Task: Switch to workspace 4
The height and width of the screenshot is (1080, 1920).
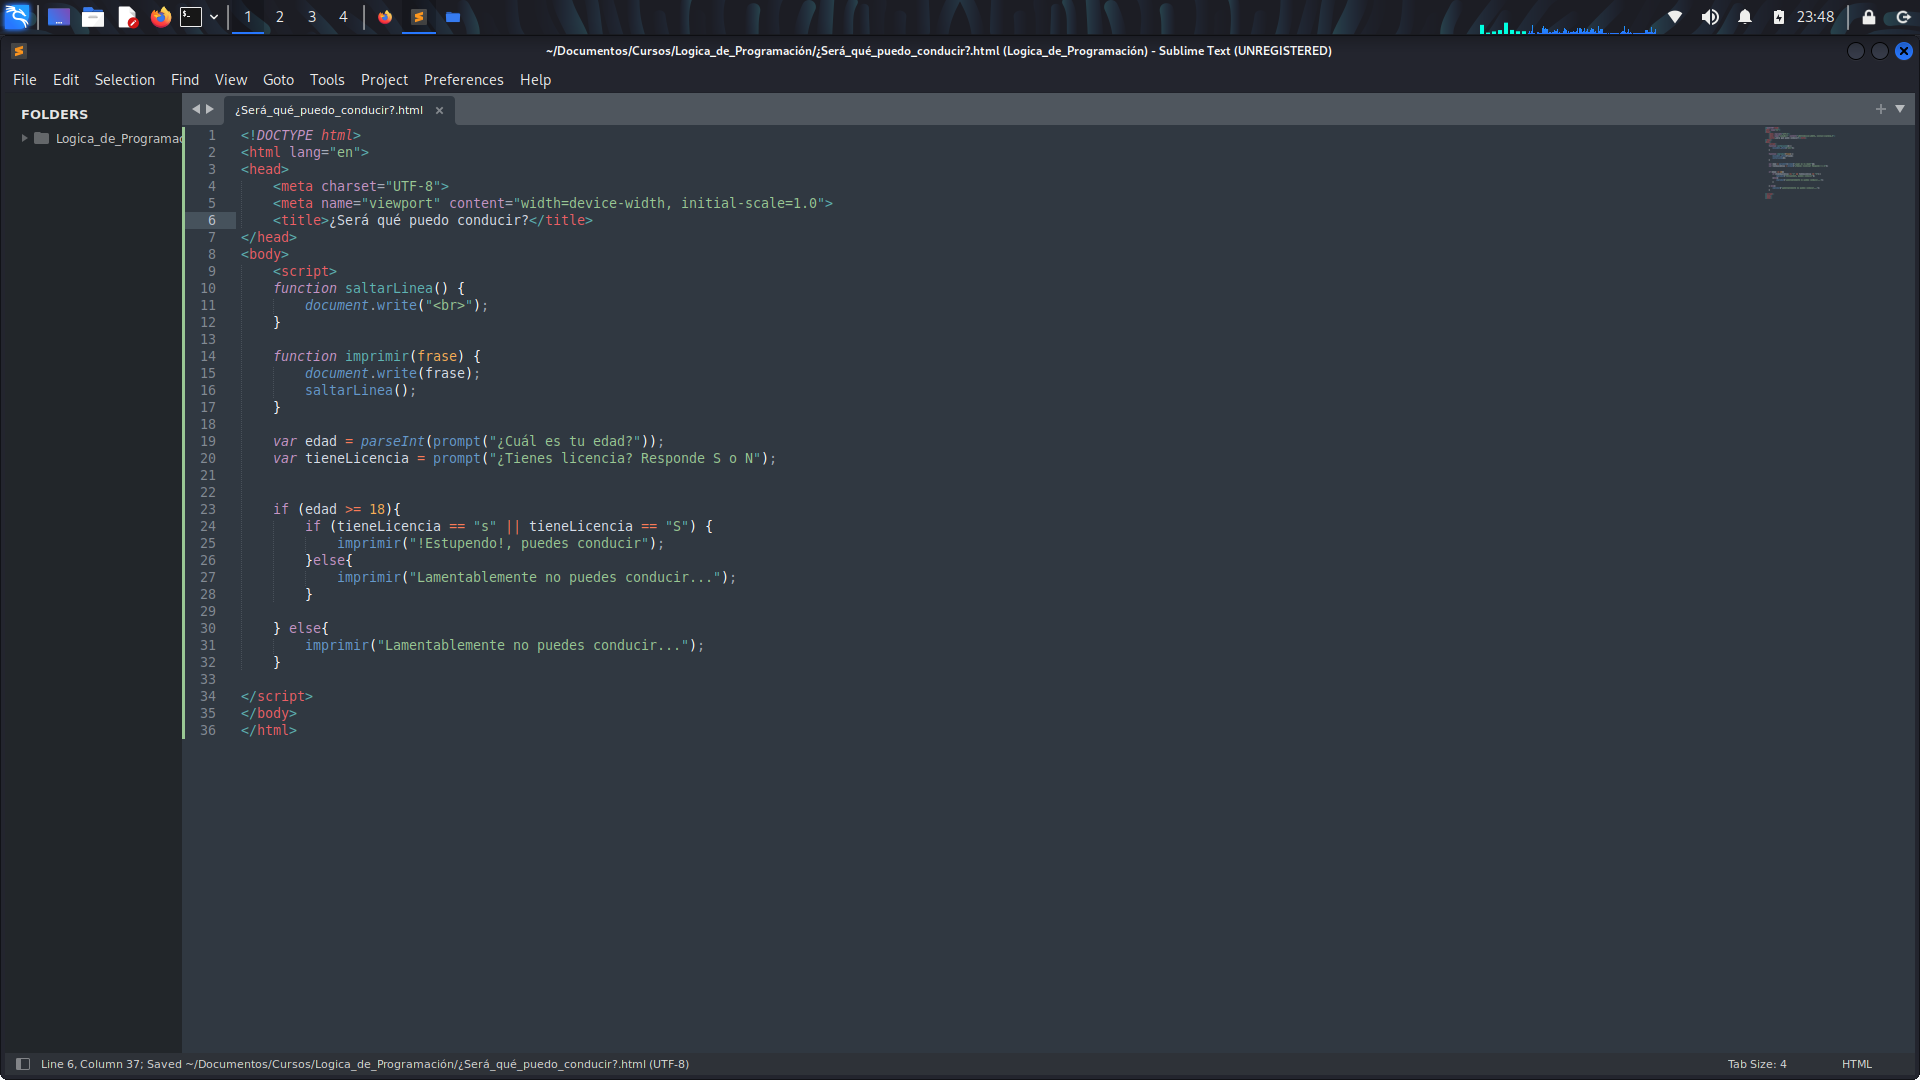Action: coord(343,17)
